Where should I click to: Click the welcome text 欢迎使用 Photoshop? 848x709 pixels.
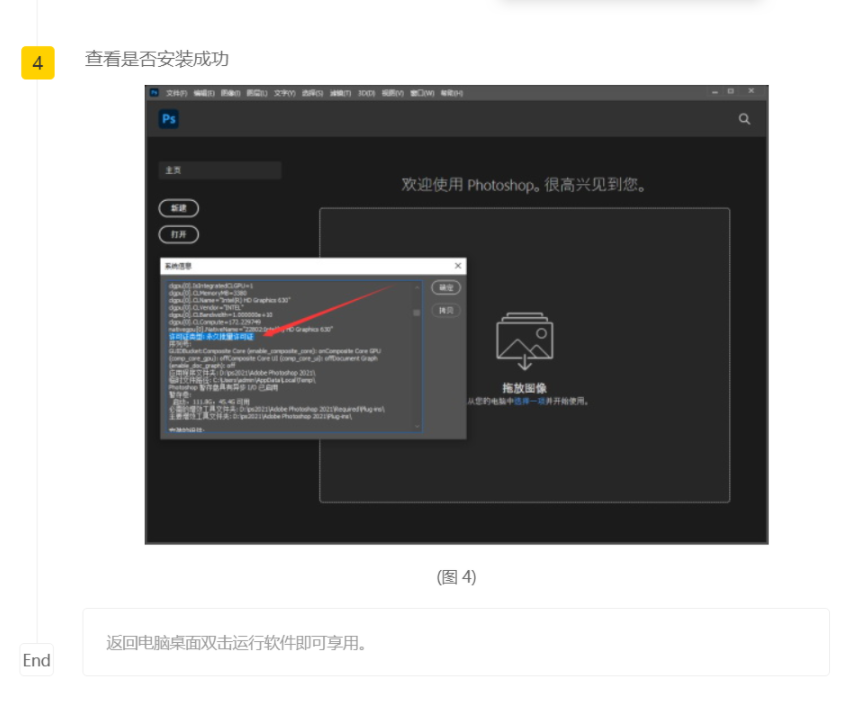pyautogui.click(x=523, y=185)
